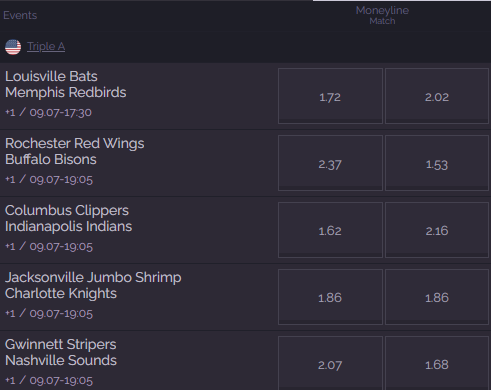Open Gwinnett Stripers vs Nashville Sounds event
This screenshot has height=390, width=491.
point(61,352)
